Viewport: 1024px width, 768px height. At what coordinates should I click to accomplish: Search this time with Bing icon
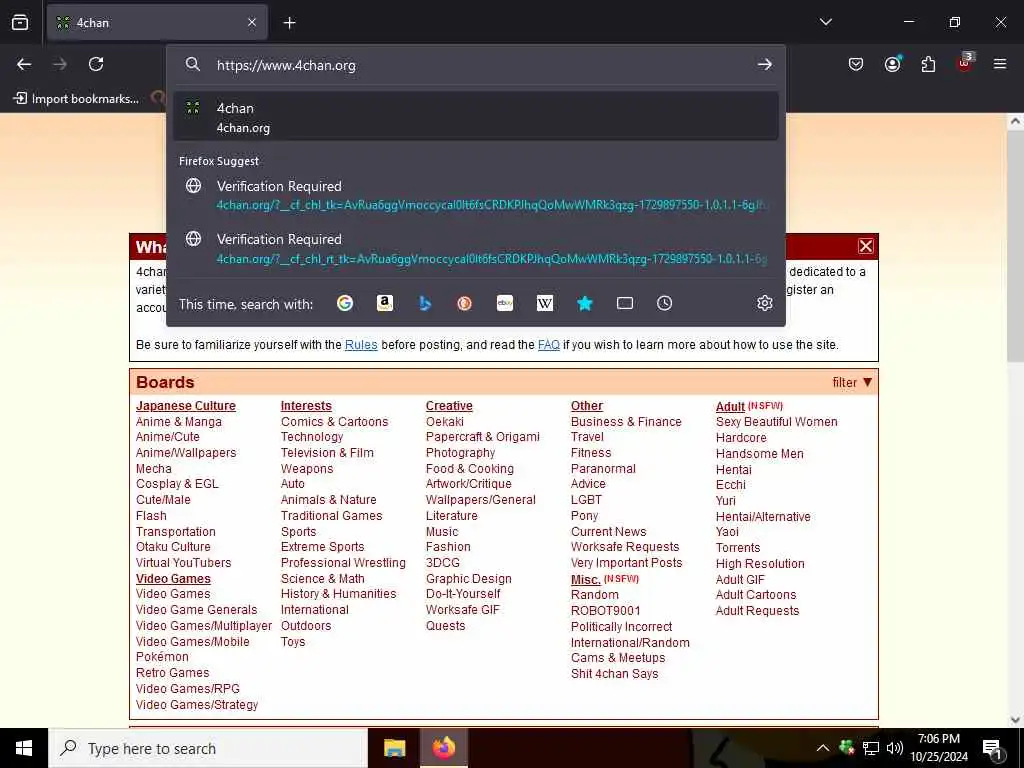pyautogui.click(x=424, y=303)
